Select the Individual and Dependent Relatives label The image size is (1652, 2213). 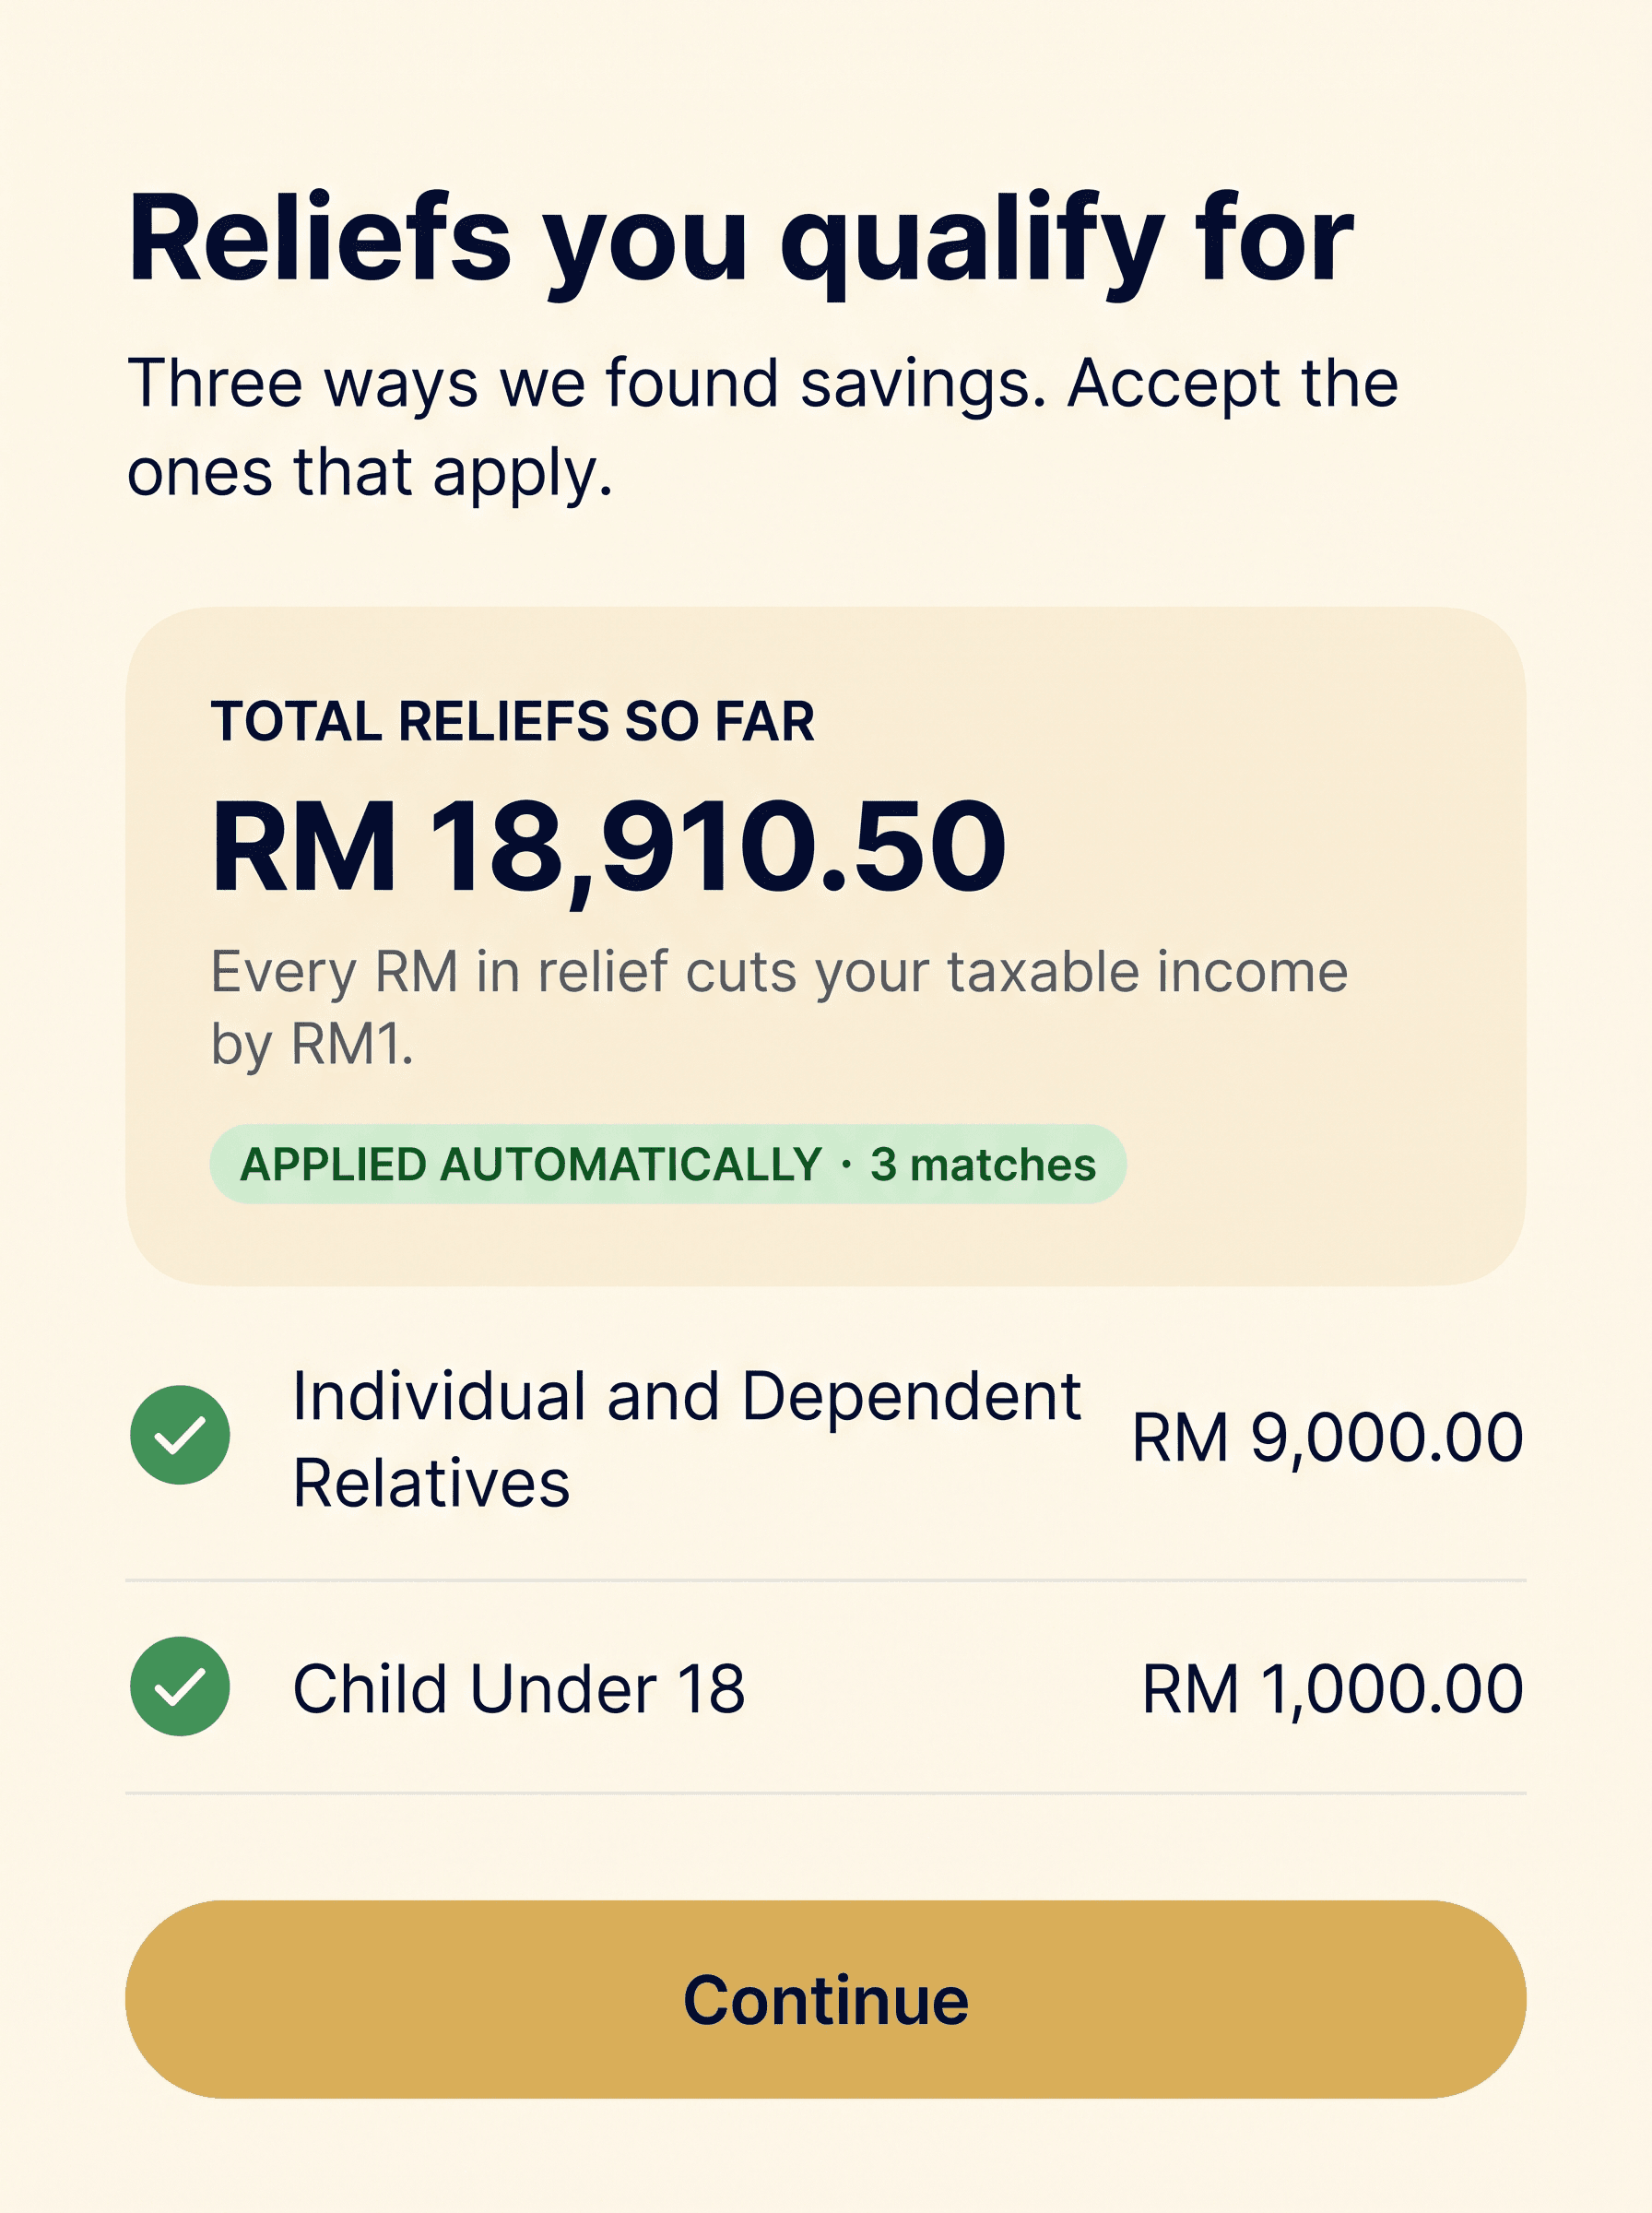pyautogui.click(x=686, y=1439)
